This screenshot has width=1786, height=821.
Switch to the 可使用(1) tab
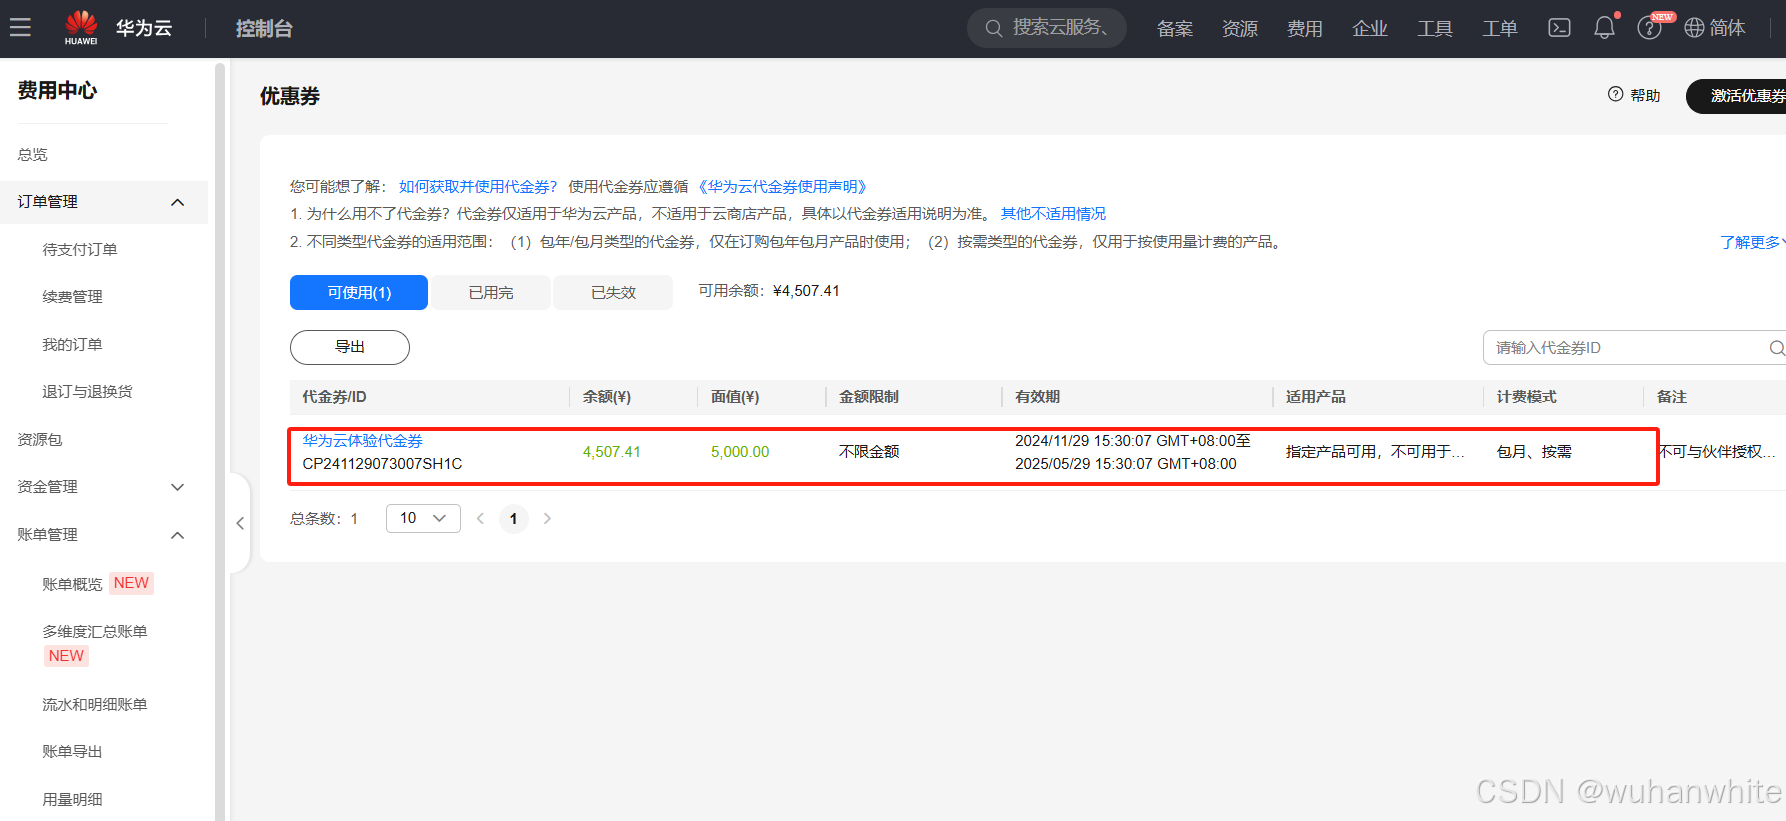pyautogui.click(x=359, y=292)
